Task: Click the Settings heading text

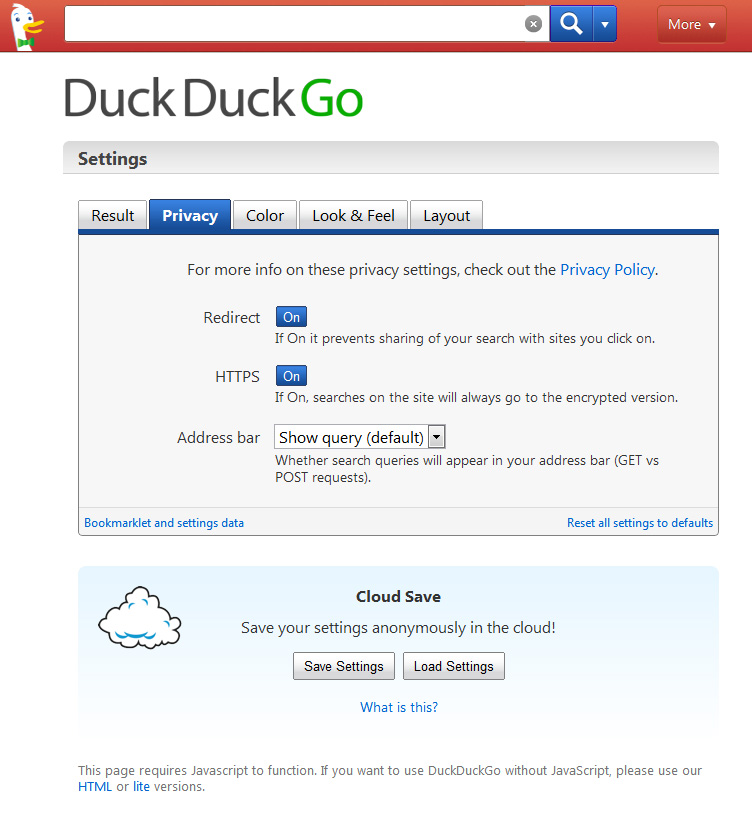Action: [x=113, y=159]
